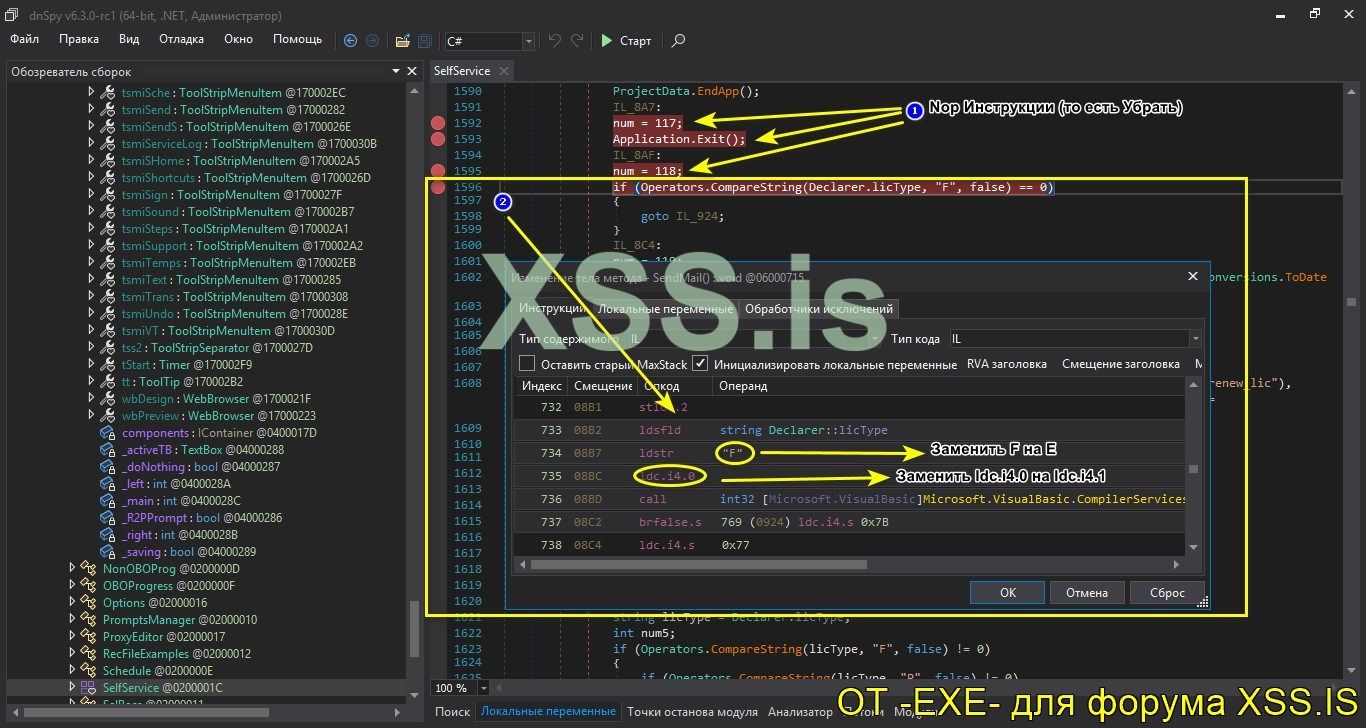
Task: Expand the NonOBOProg class node
Action: click(72, 569)
